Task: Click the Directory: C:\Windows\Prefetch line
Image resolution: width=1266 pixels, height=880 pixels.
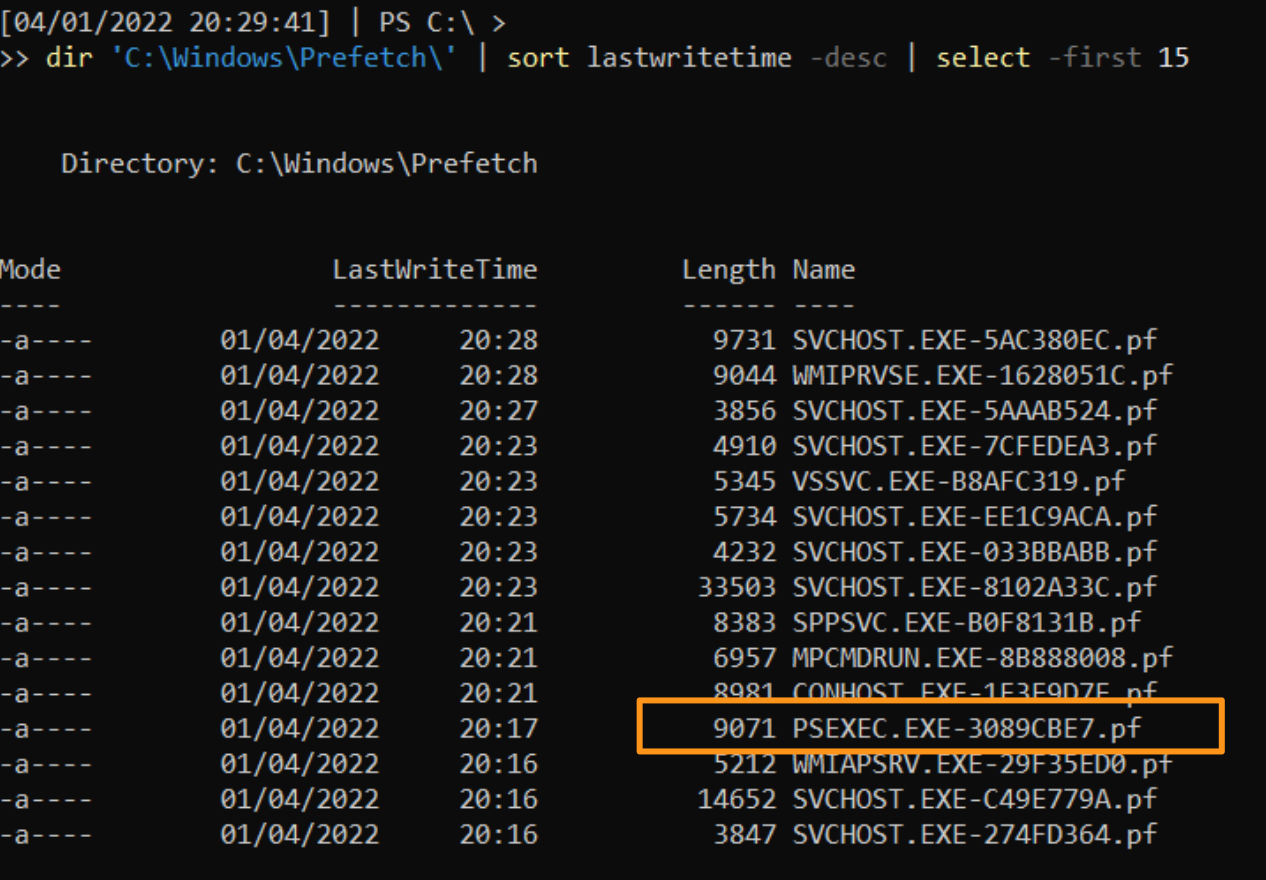Action: click(299, 163)
